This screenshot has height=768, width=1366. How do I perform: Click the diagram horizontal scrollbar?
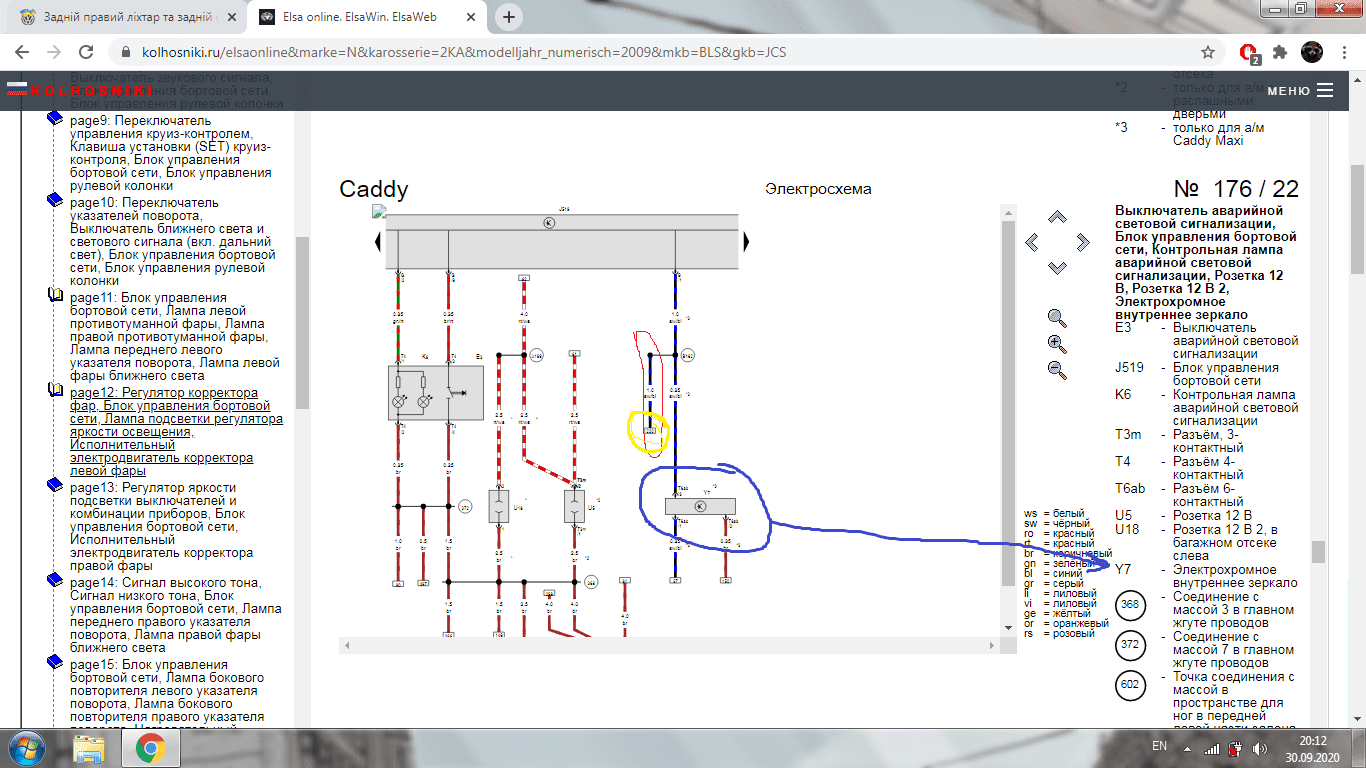tap(670, 644)
